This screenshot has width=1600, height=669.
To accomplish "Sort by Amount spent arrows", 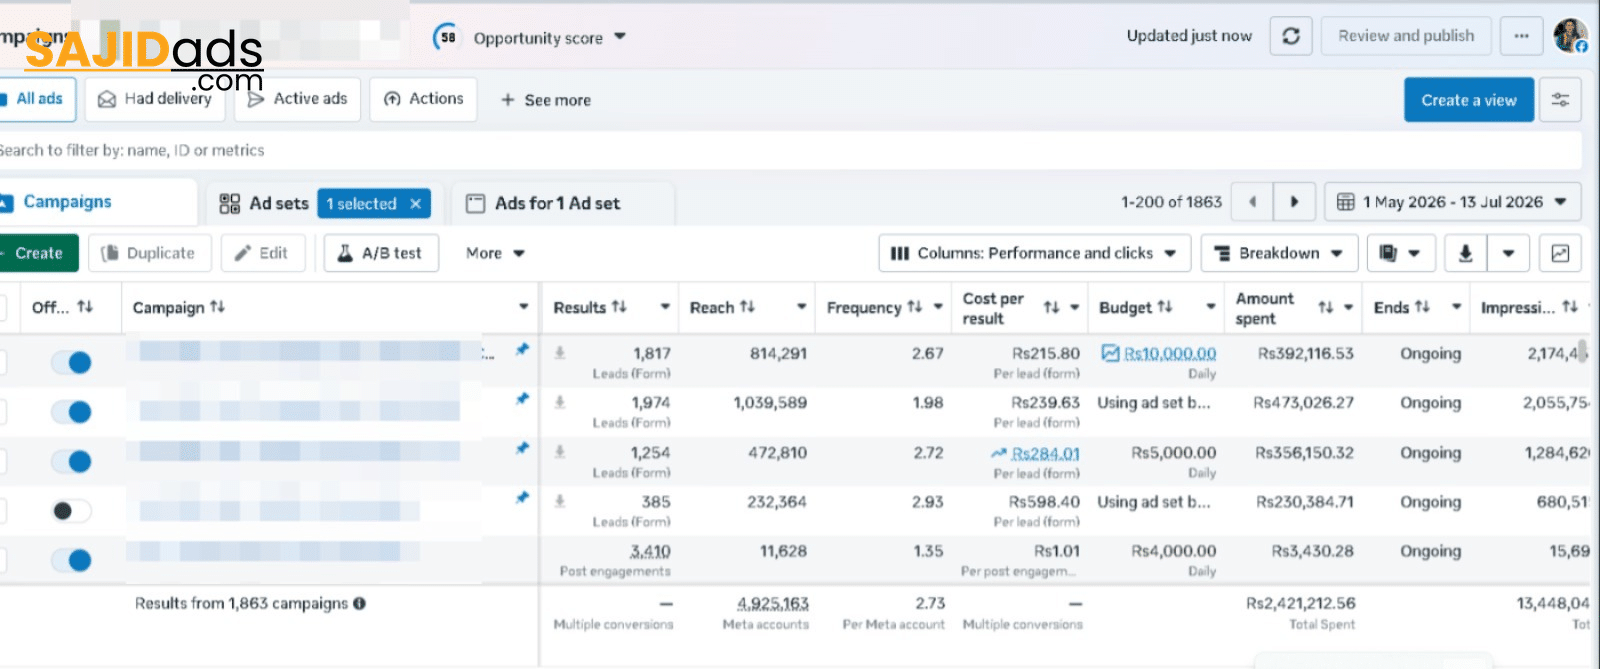I will click(1325, 307).
